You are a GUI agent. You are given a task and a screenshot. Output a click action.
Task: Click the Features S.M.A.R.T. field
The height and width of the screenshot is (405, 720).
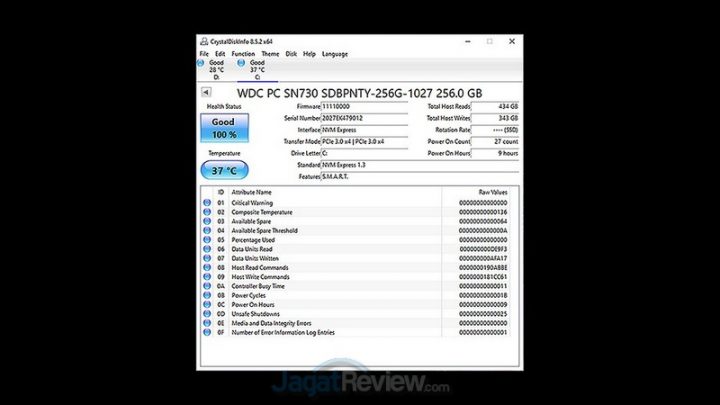coord(420,177)
